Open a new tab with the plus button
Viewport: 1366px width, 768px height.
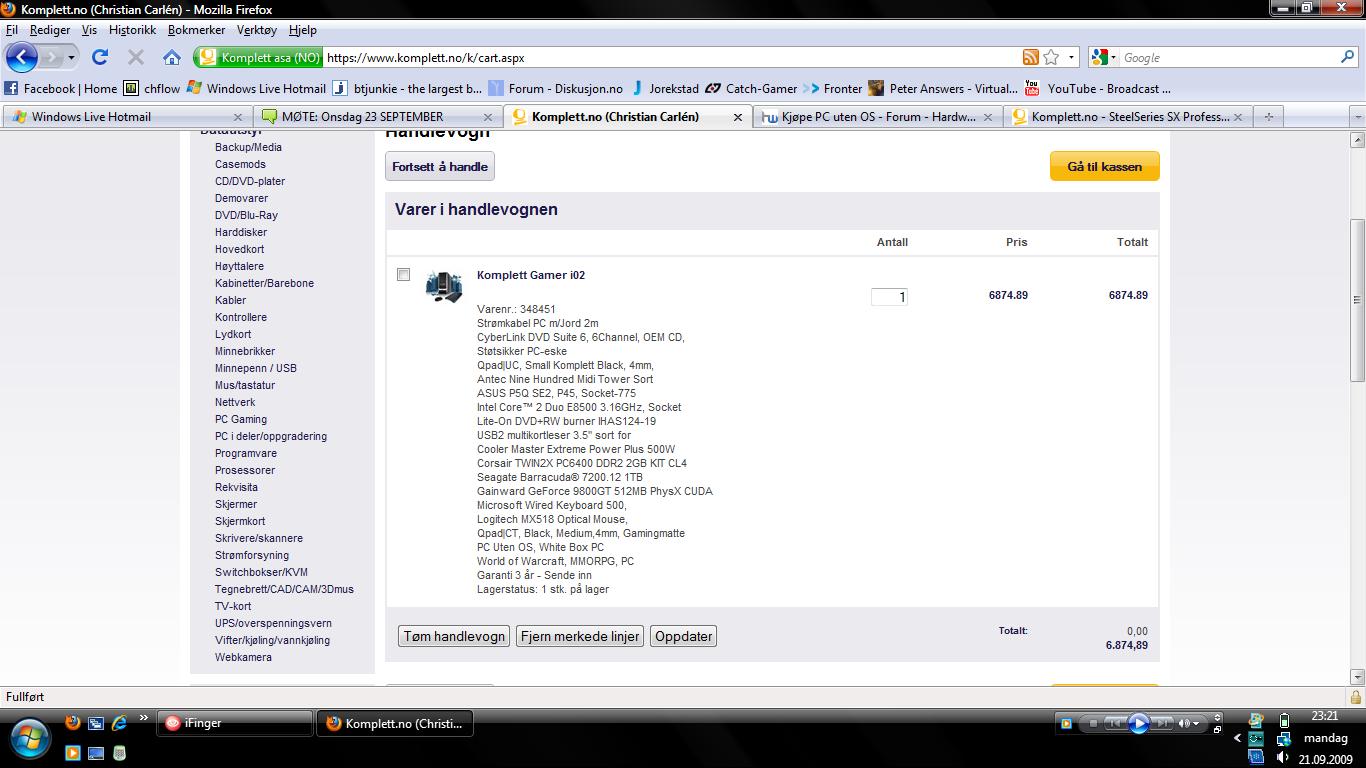1268,117
